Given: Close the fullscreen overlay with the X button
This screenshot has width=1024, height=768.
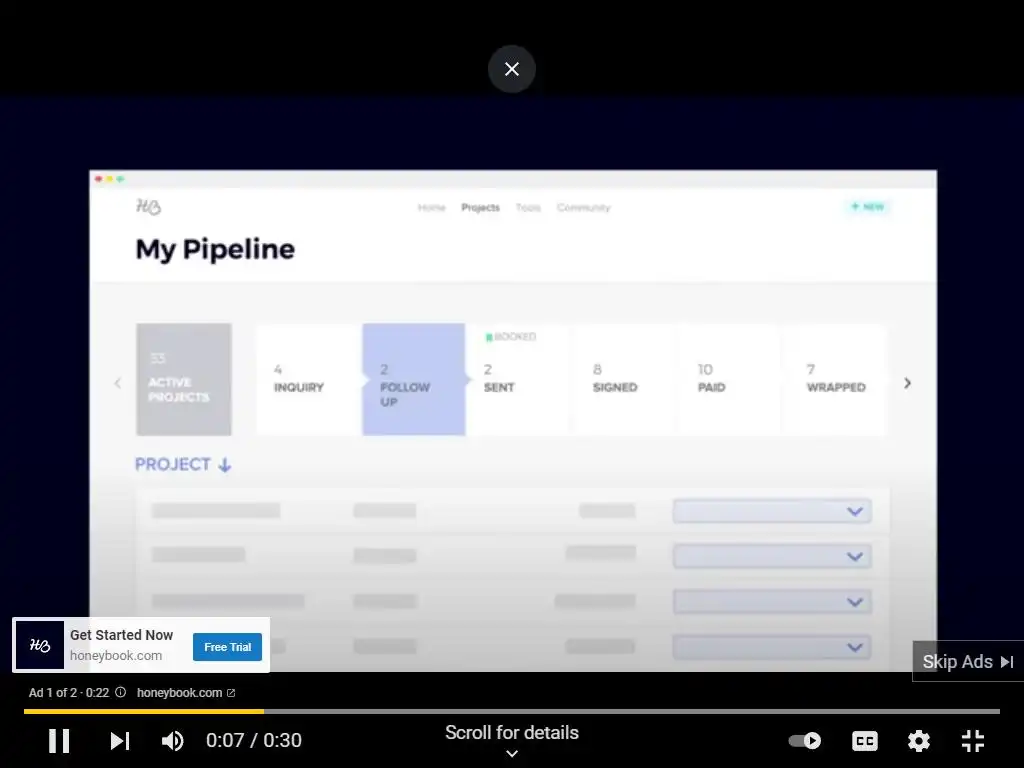Looking at the screenshot, I should click(x=511, y=69).
